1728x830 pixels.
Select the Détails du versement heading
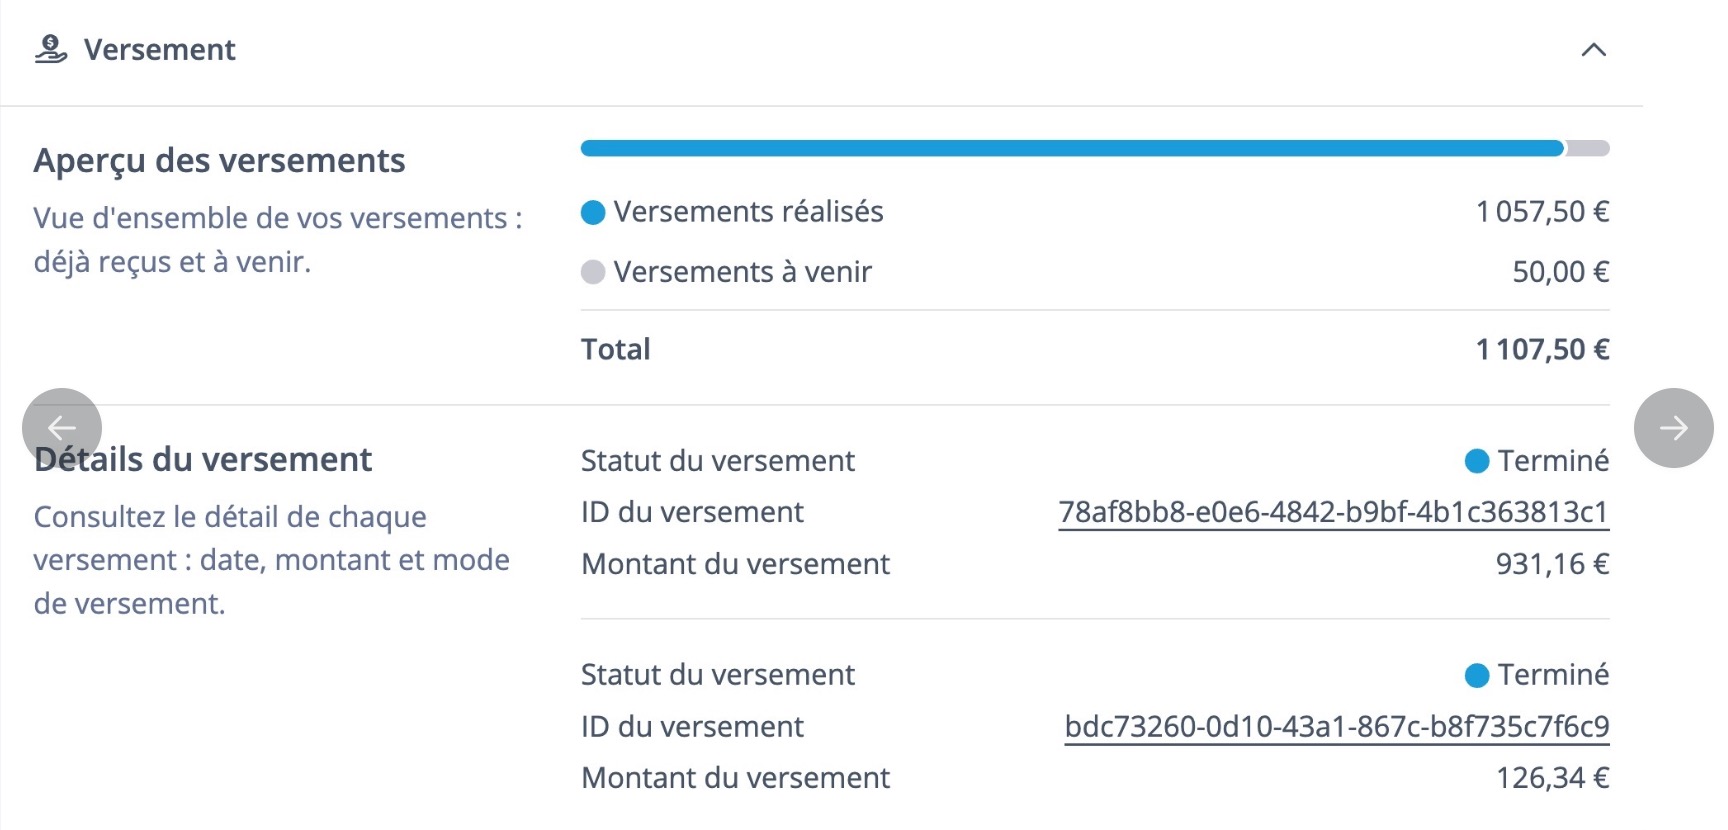coord(203,459)
